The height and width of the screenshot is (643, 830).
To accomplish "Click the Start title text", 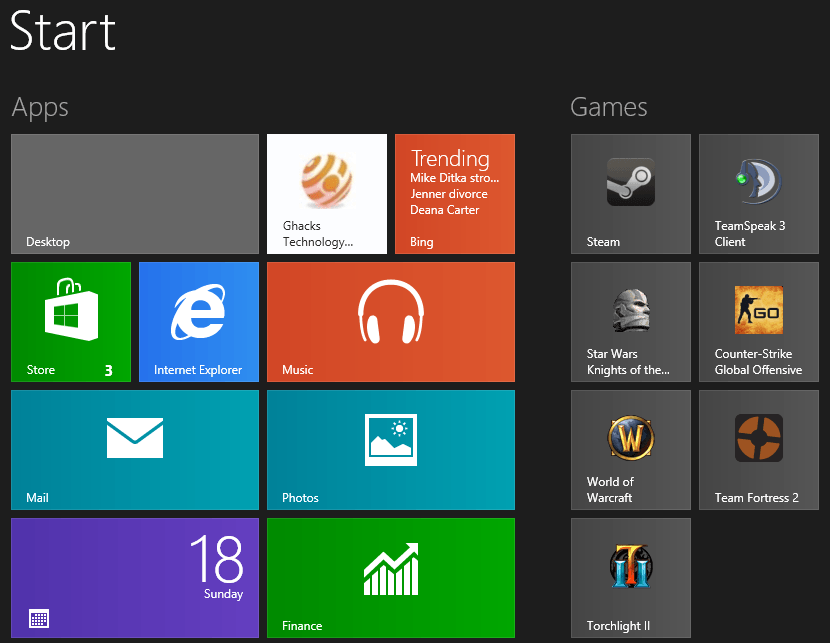I will tap(62, 32).
